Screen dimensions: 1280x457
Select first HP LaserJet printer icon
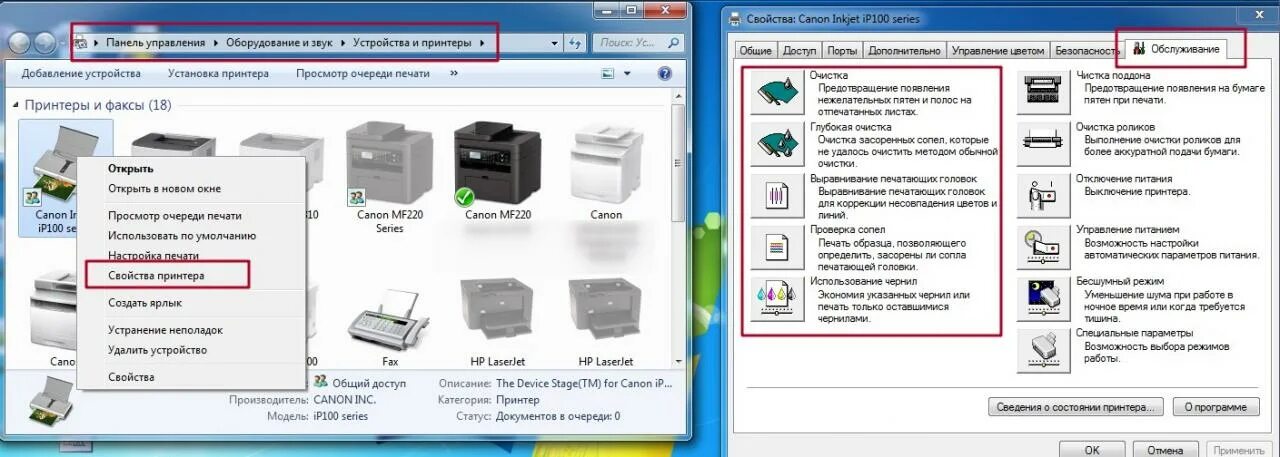click(x=498, y=313)
